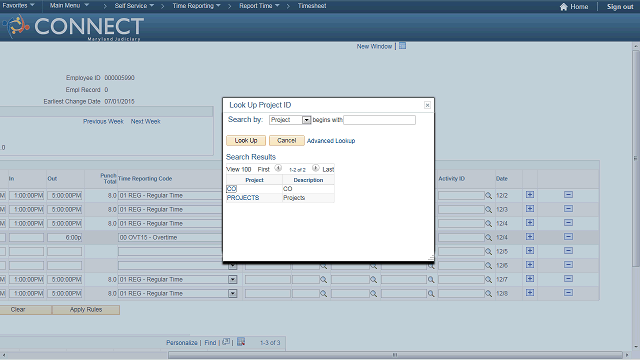640x360 pixels.
Task: Look up Activity ID for 12/2 row
Action: 488,196
